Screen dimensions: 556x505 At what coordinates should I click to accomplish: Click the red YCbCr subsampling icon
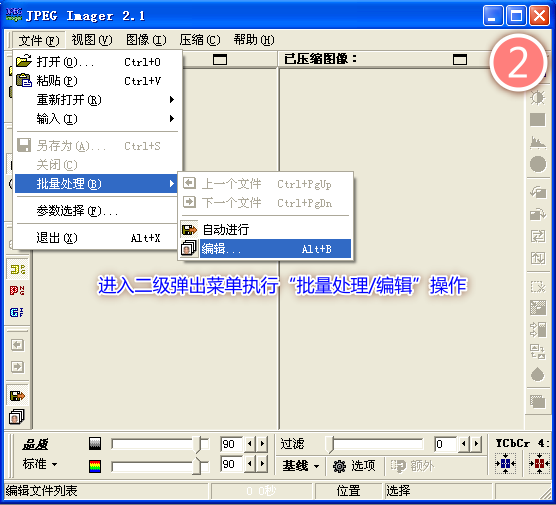pos(539,464)
